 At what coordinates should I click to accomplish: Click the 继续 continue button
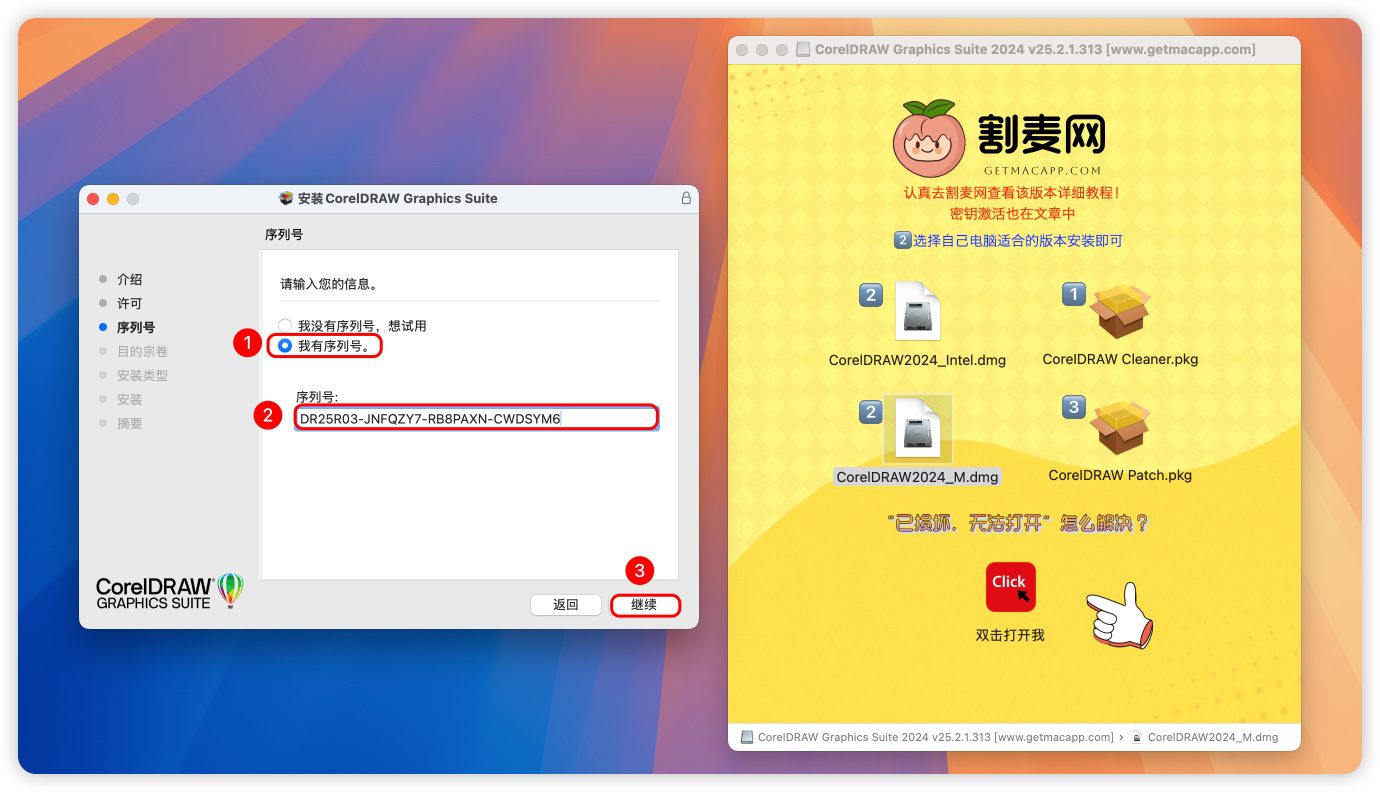(x=644, y=605)
